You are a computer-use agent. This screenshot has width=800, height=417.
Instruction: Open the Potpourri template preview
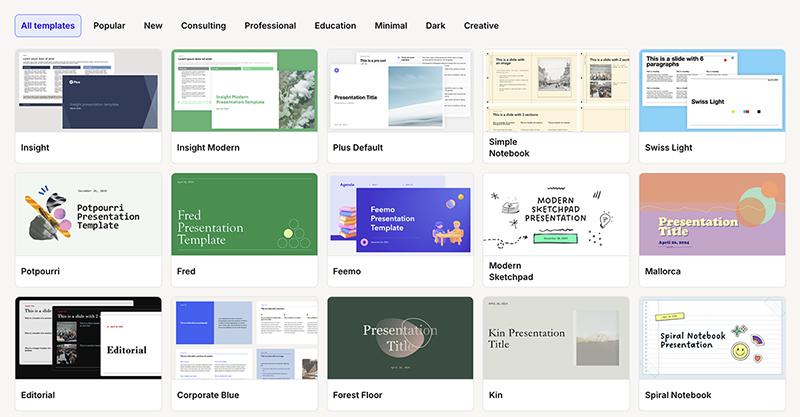tap(88, 214)
